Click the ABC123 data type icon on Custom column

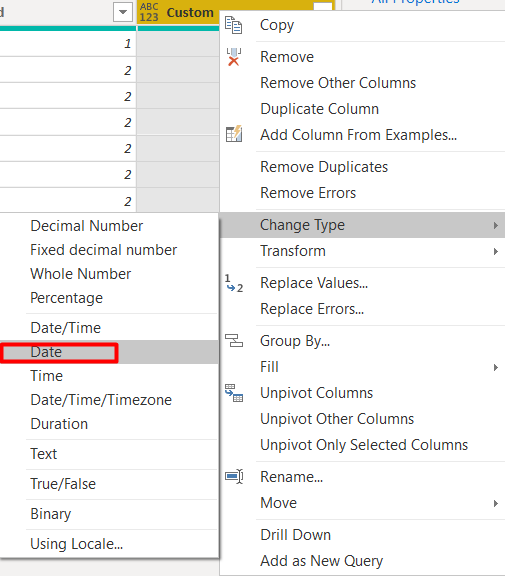coord(149,12)
